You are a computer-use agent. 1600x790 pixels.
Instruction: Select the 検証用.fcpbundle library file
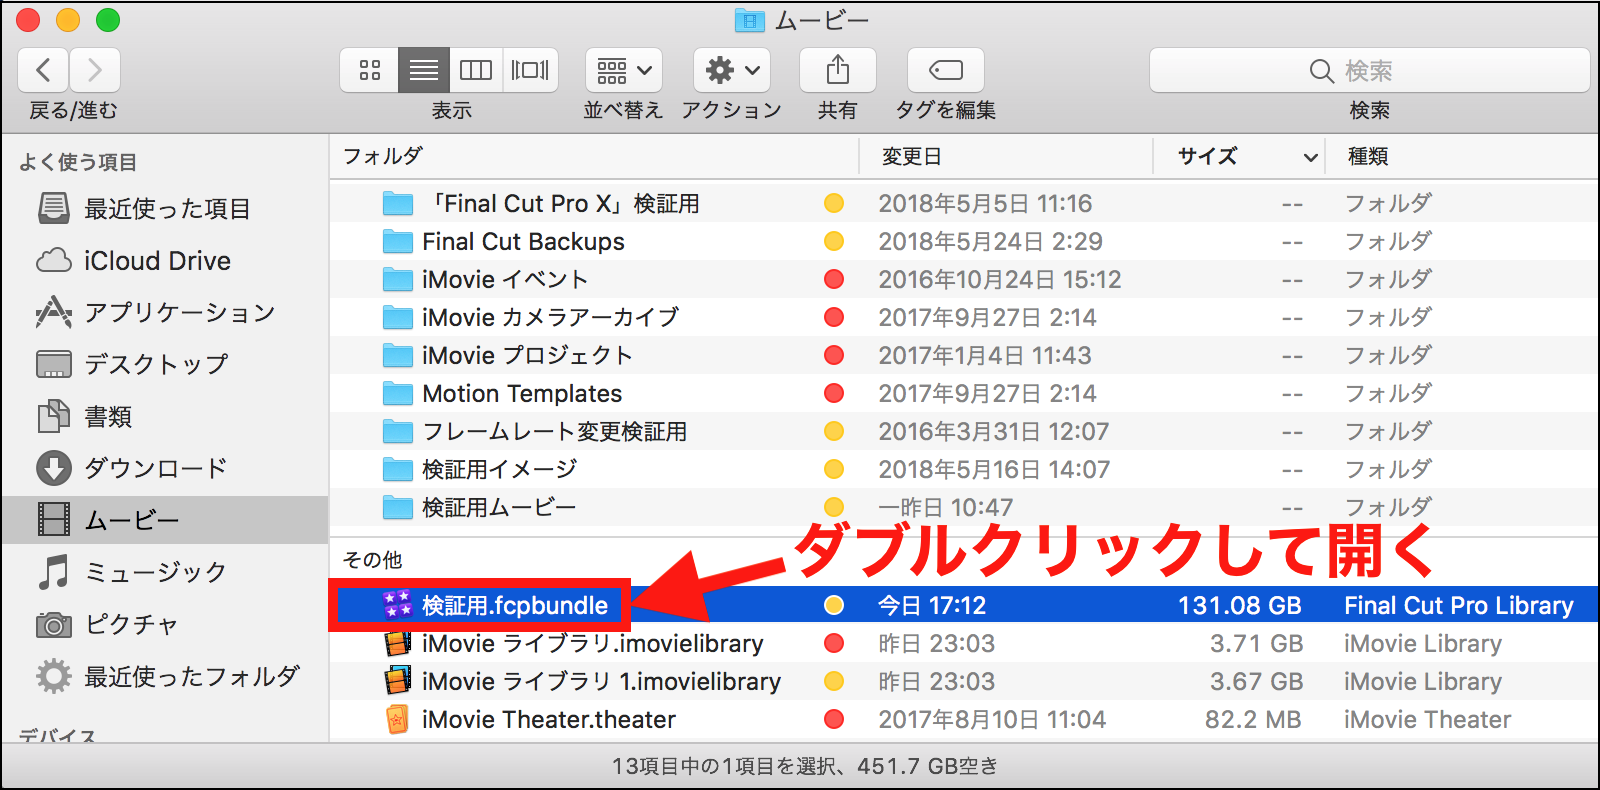pos(963,605)
